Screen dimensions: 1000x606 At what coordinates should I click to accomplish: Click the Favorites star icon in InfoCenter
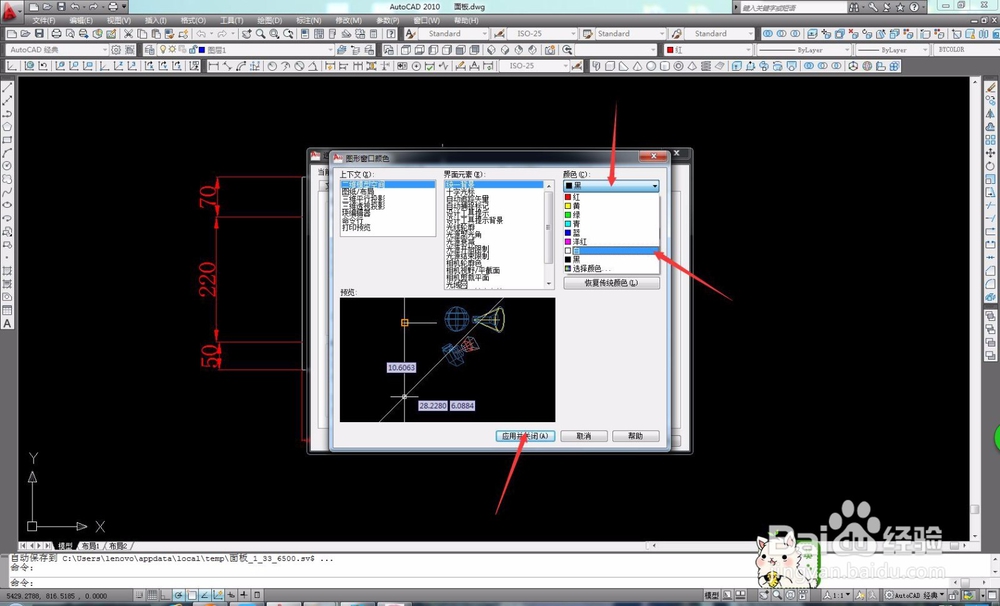pos(900,7)
